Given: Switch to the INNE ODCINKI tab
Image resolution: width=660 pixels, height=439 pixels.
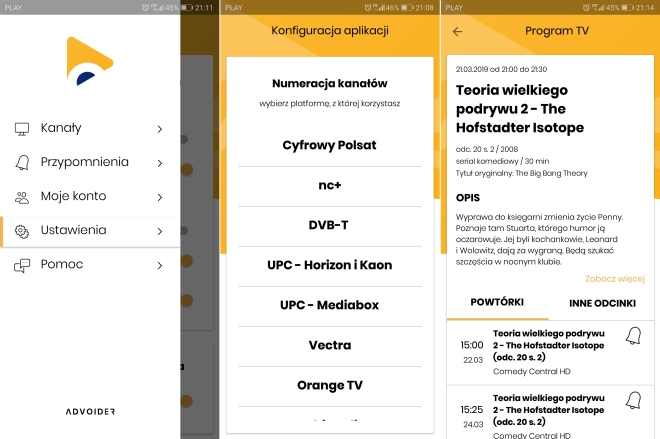Looking at the screenshot, I should (x=604, y=303).
